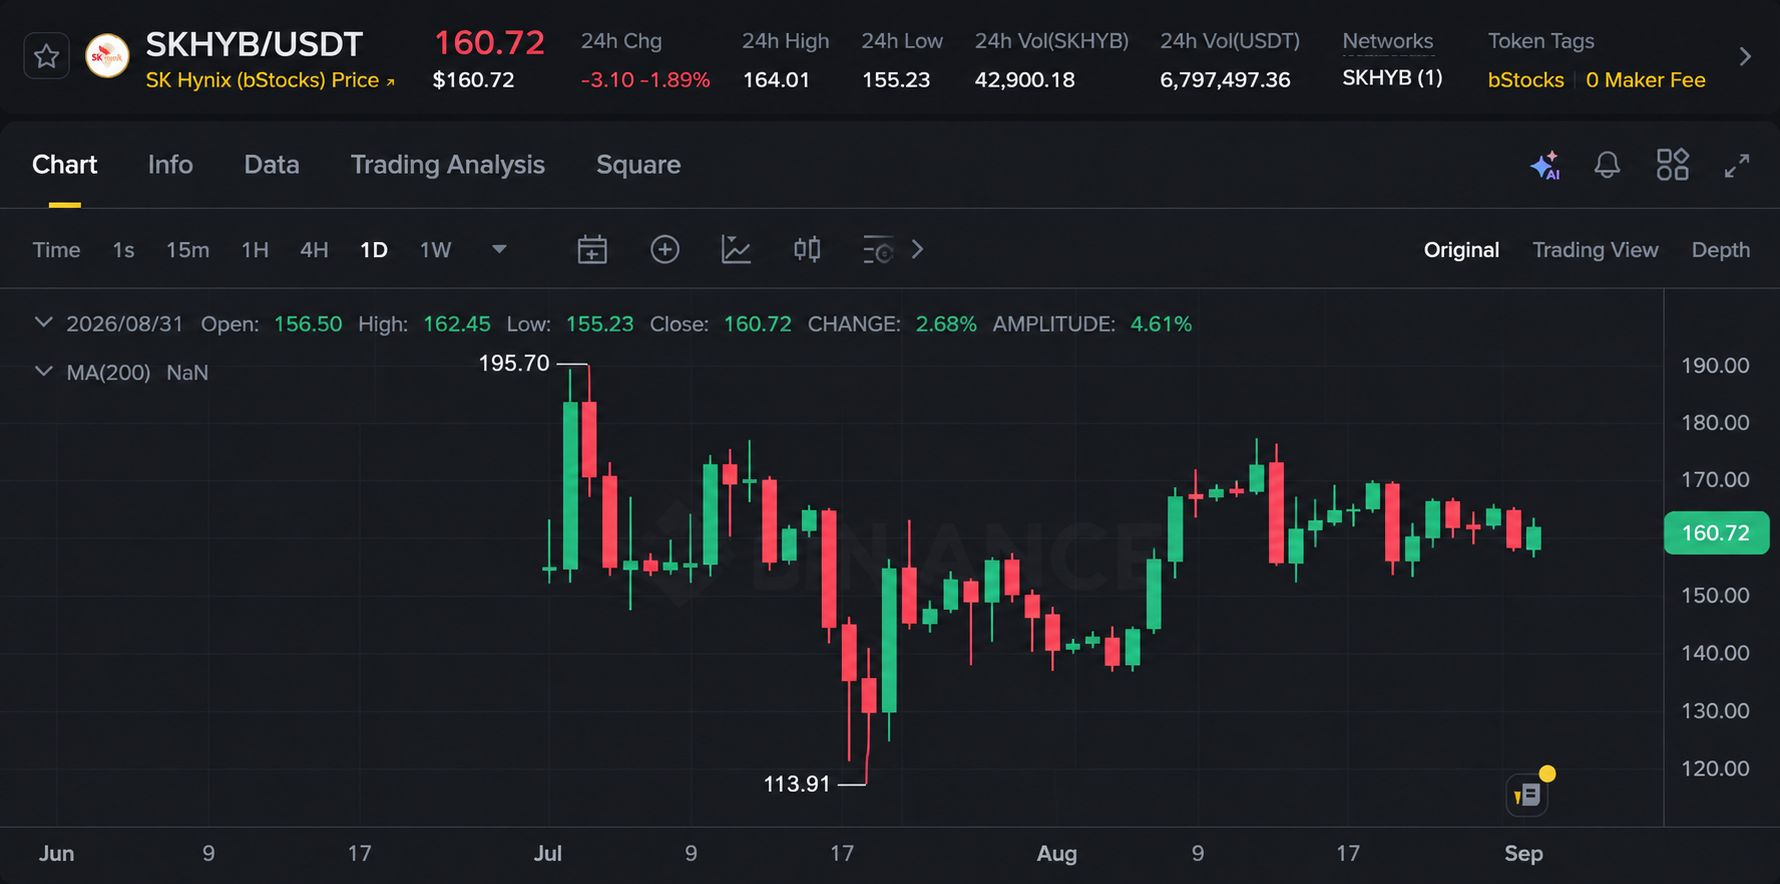Click the CHANGE value 2.68%
Image resolution: width=1780 pixels, height=884 pixels.
coord(946,324)
